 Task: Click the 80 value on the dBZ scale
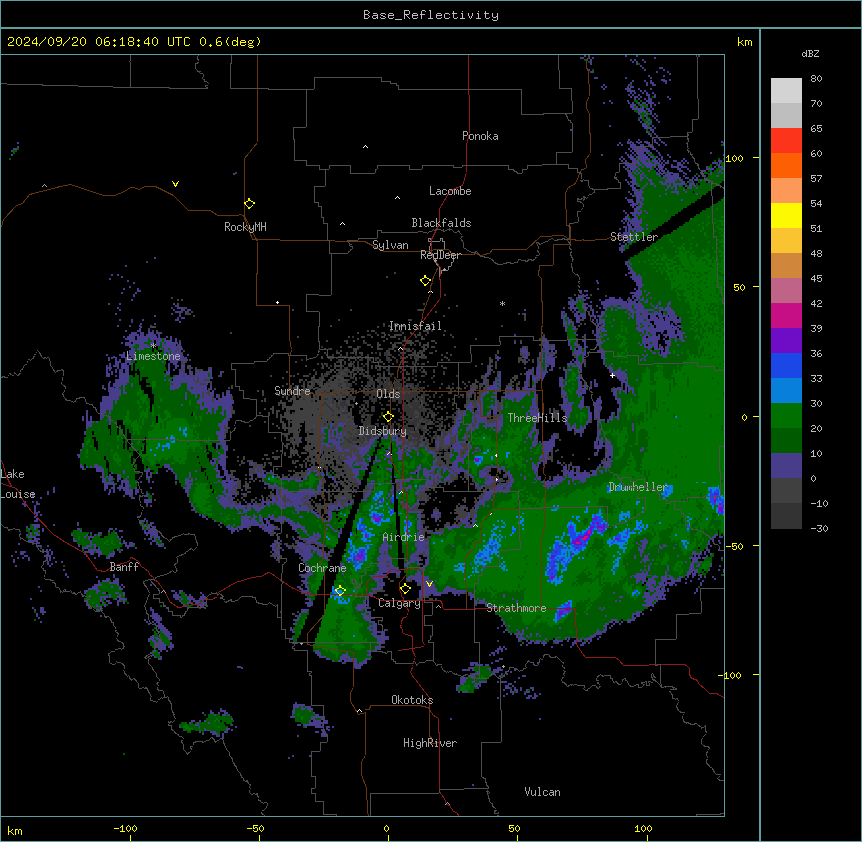click(816, 79)
